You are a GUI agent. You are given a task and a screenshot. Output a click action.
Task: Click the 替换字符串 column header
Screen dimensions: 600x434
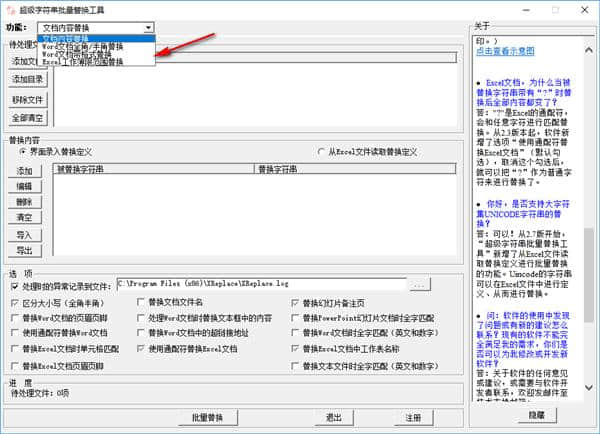point(355,169)
